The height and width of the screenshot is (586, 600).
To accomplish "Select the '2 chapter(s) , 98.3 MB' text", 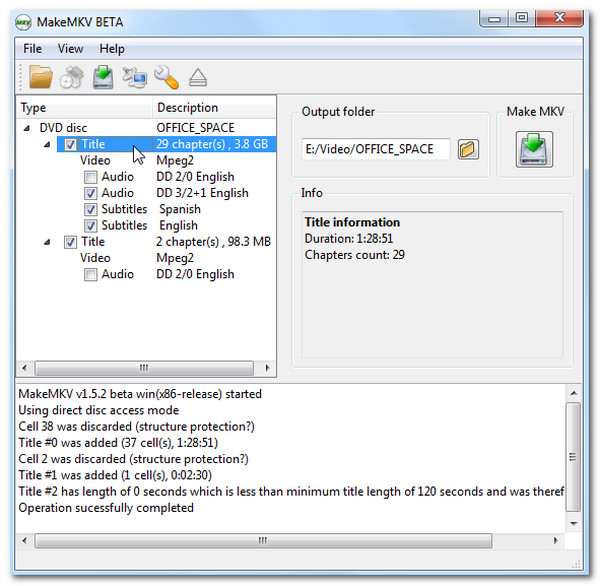I will [x=213, y=242].
